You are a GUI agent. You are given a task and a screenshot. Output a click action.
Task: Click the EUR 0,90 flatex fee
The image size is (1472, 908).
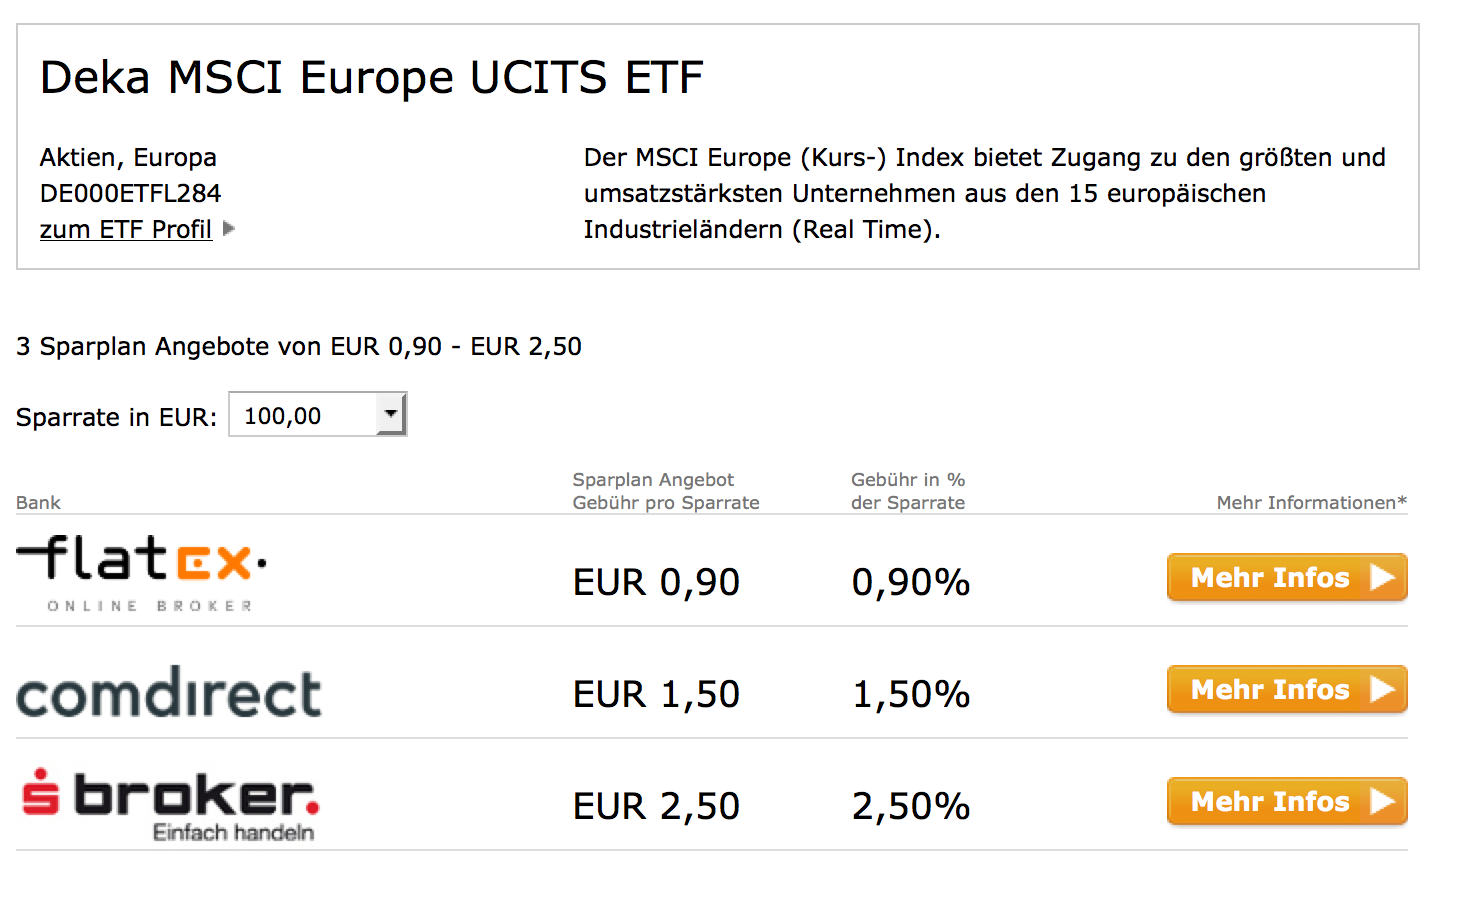pyautogui.click(x=656, y=582)
